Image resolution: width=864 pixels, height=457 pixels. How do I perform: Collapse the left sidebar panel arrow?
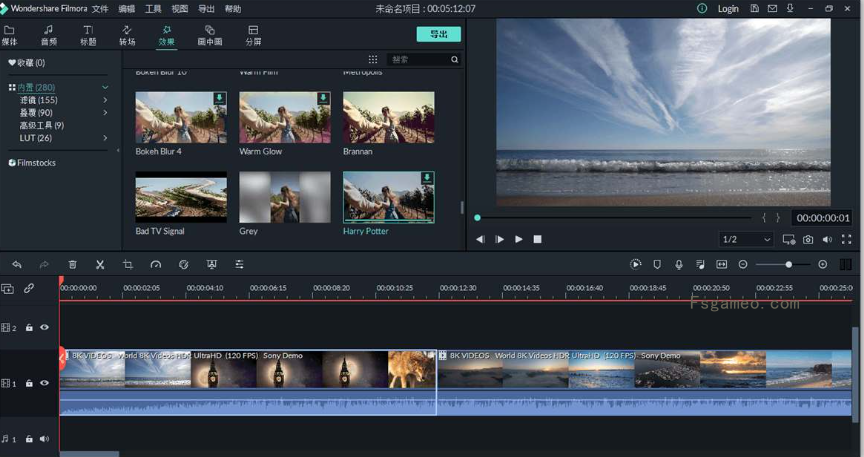118,150
